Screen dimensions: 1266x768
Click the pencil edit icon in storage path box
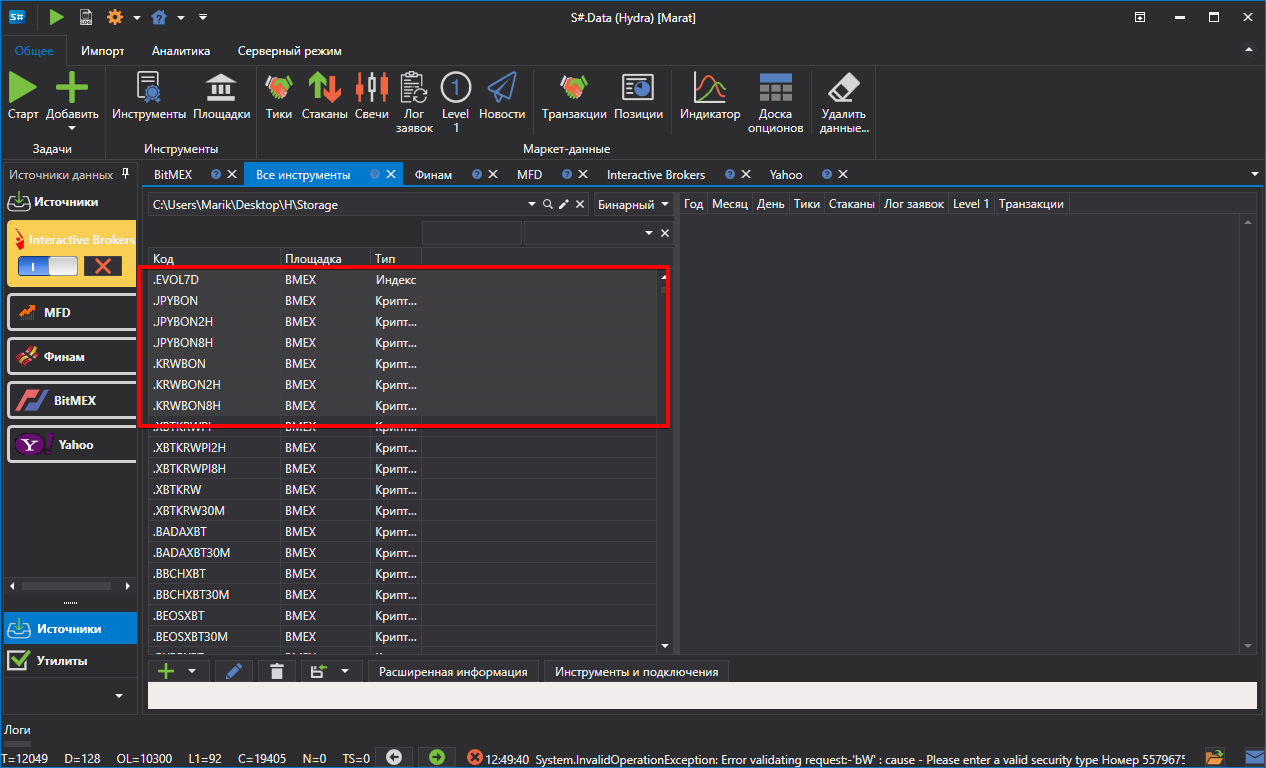563,204
